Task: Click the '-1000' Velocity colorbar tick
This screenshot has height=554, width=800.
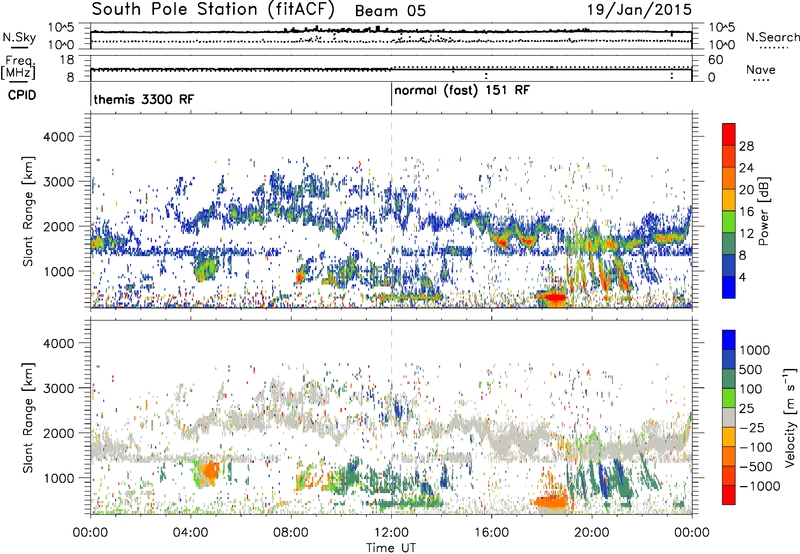Action: (760, 486)
